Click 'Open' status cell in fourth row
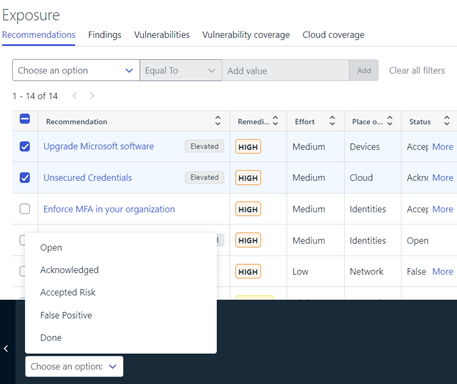The image size is (457, 384). (417, 241)
